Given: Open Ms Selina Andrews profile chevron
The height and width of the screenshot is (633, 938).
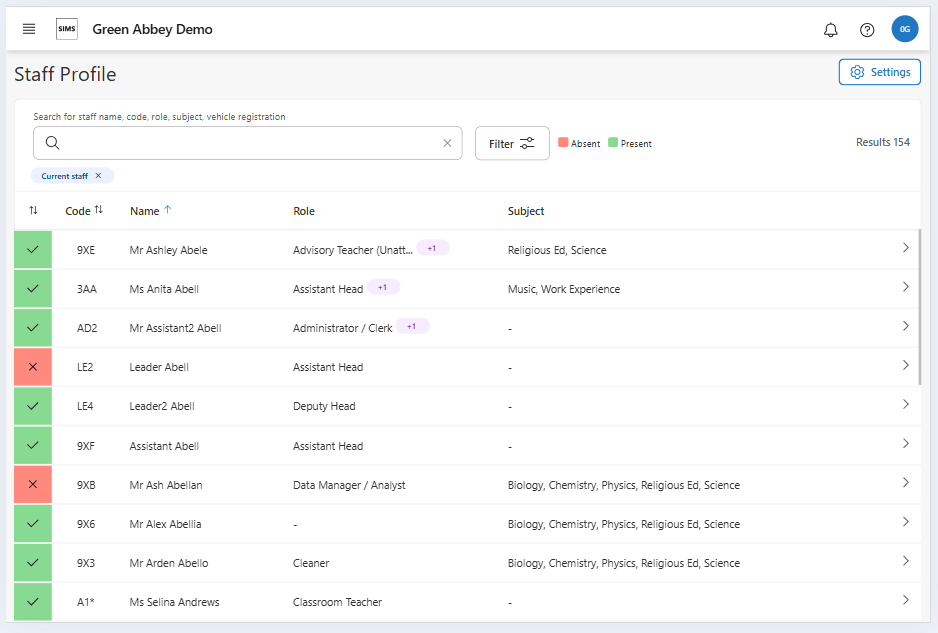Looking at the screenshot, I should [905, 601].
